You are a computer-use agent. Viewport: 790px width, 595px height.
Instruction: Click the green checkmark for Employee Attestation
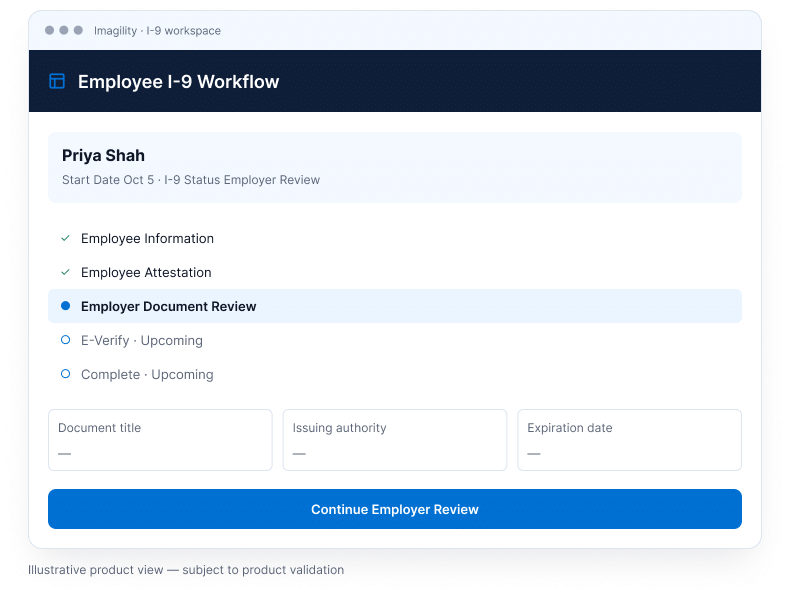click(x=65, y=273)
